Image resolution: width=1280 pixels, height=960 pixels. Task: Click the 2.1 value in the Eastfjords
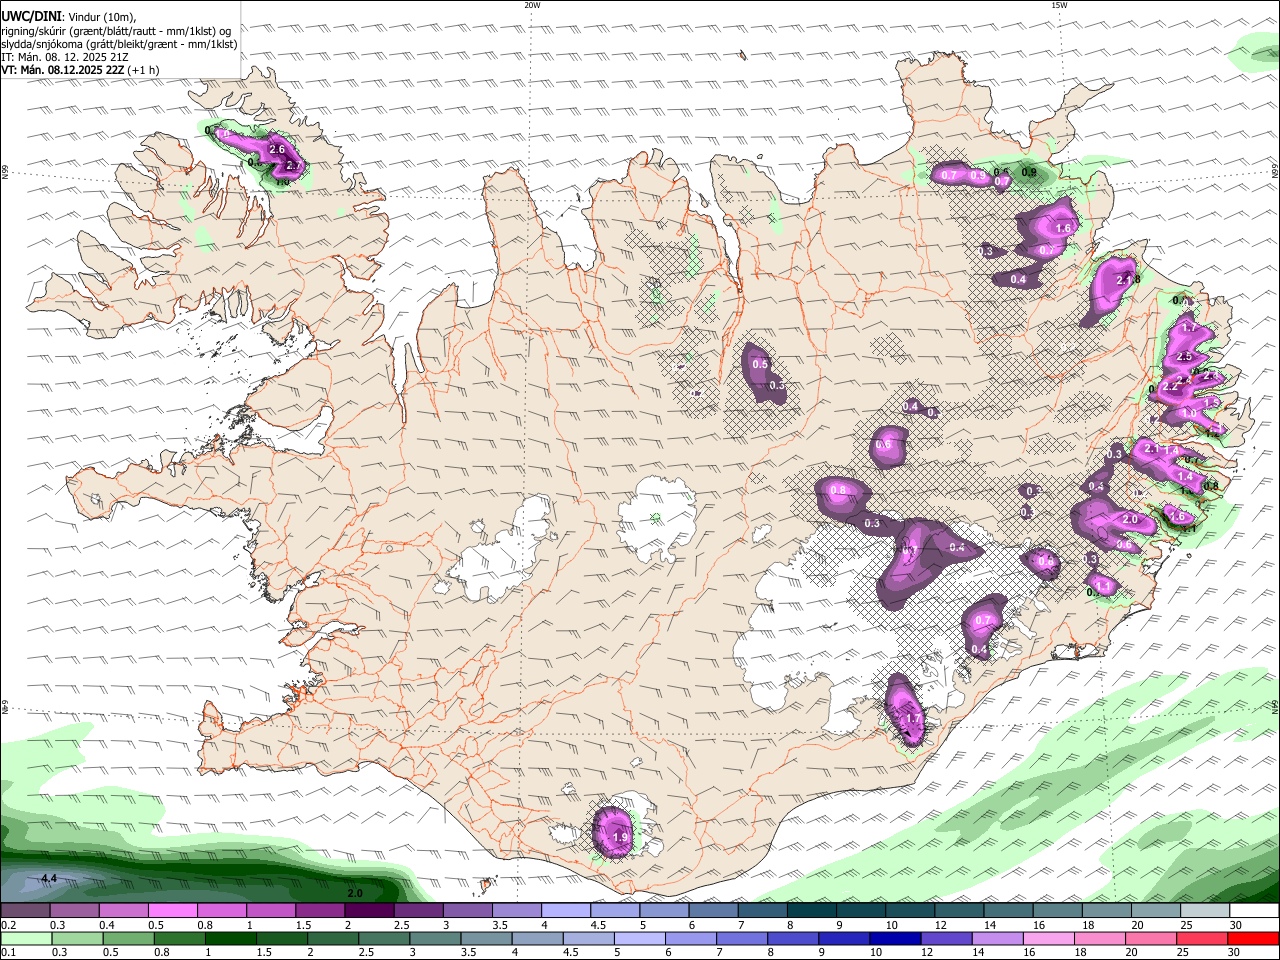(1151, 449)
